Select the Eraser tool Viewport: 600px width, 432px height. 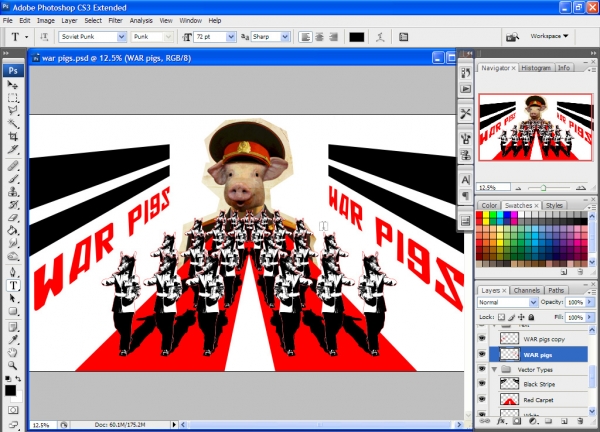tap(13, 217)
